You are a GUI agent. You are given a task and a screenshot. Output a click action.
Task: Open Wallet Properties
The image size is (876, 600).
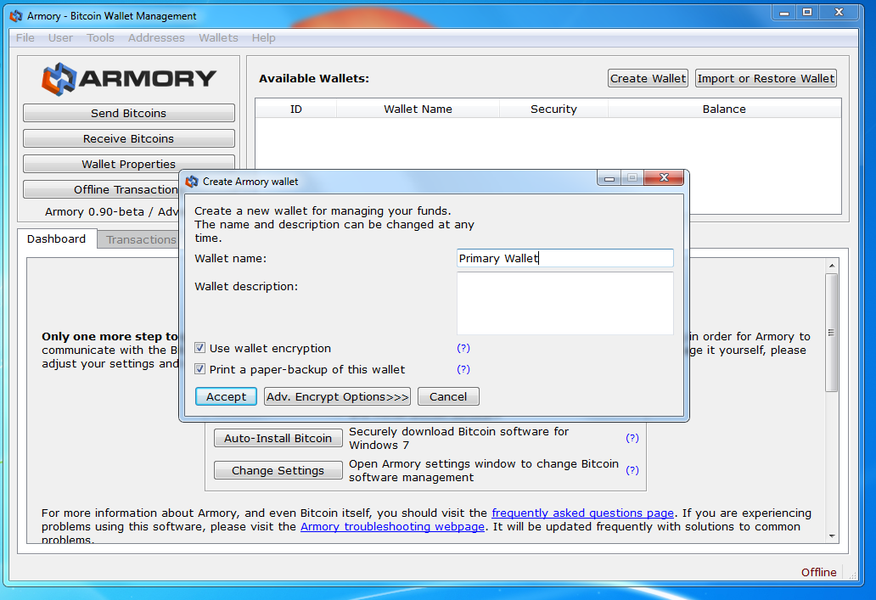click(x=128, y=164)
